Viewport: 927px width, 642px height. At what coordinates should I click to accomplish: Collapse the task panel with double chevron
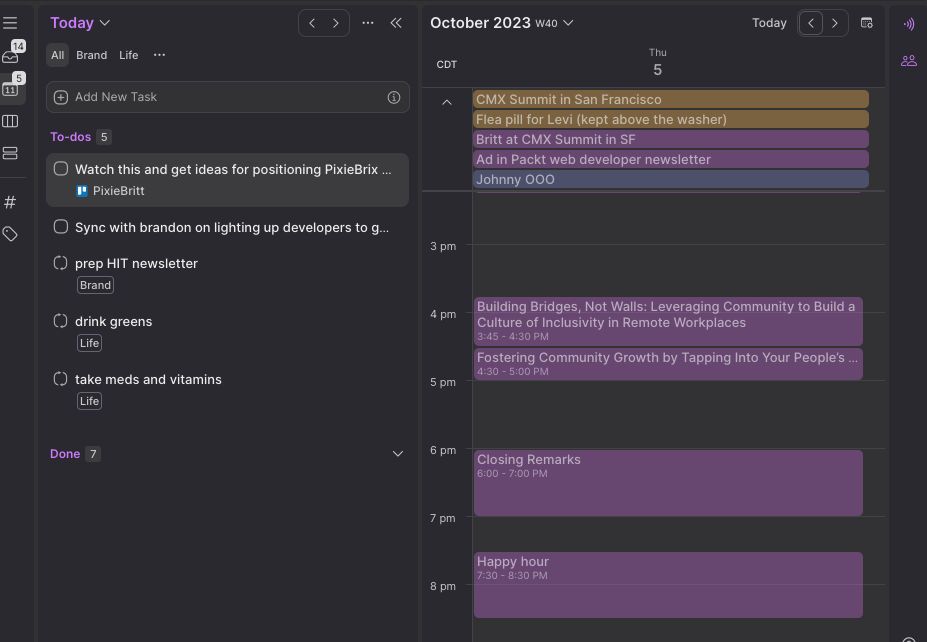click(396, 22)
